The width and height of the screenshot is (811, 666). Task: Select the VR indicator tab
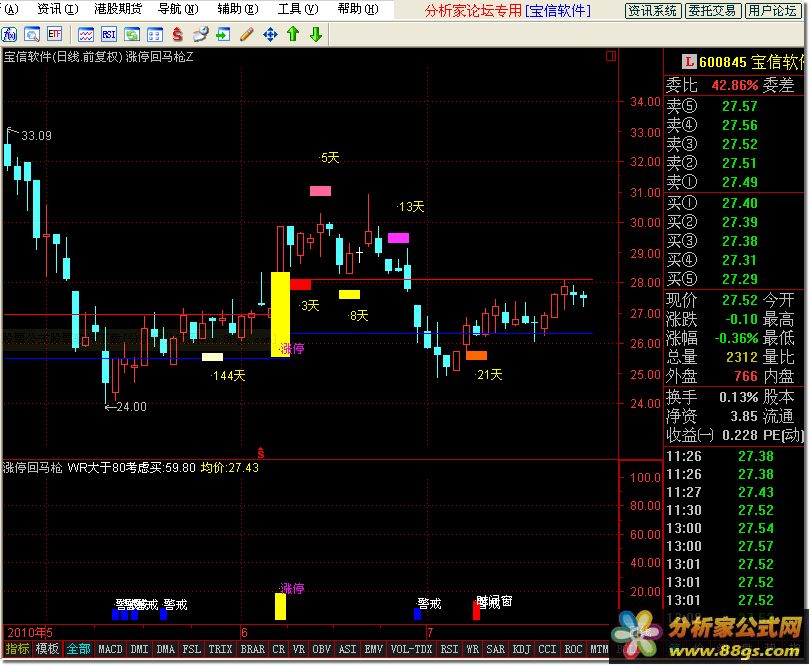point(299,648)
